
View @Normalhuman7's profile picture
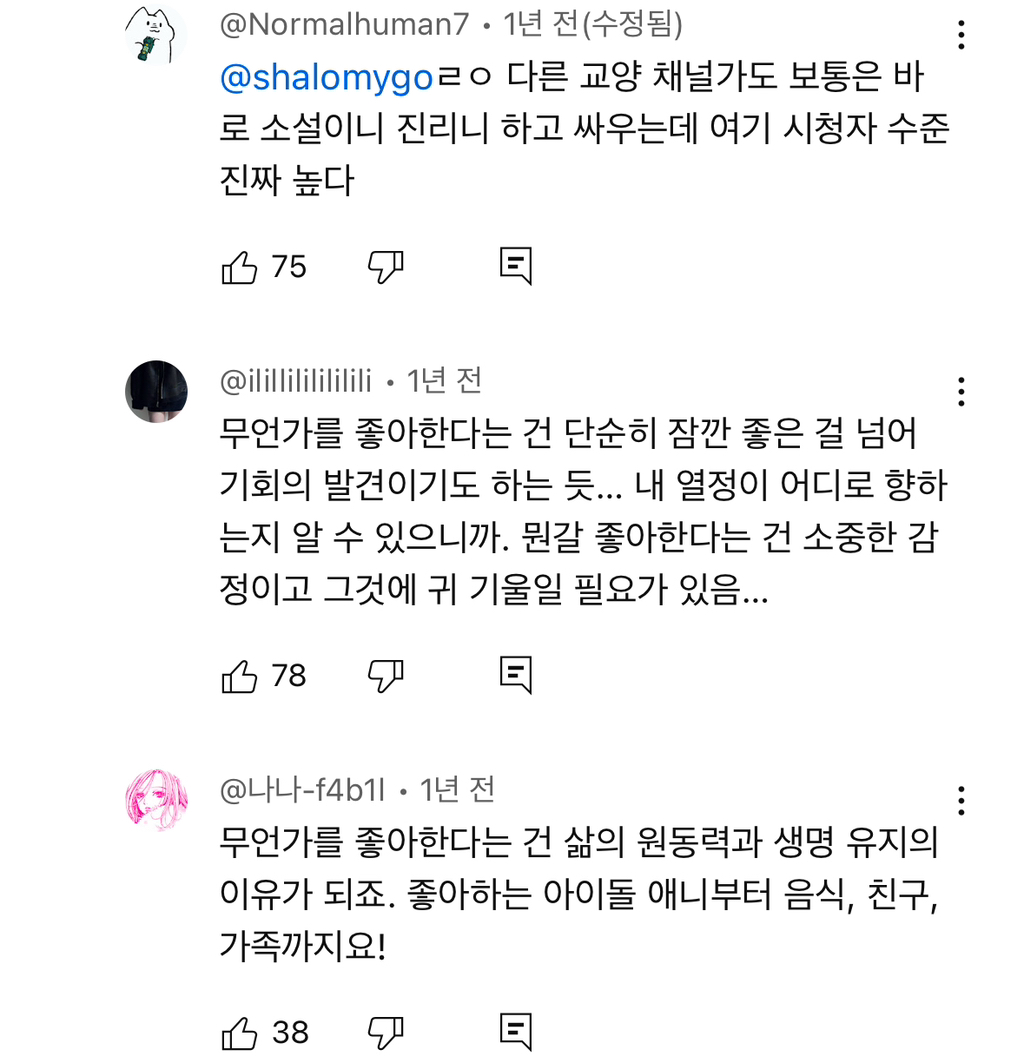coord(156,31)
